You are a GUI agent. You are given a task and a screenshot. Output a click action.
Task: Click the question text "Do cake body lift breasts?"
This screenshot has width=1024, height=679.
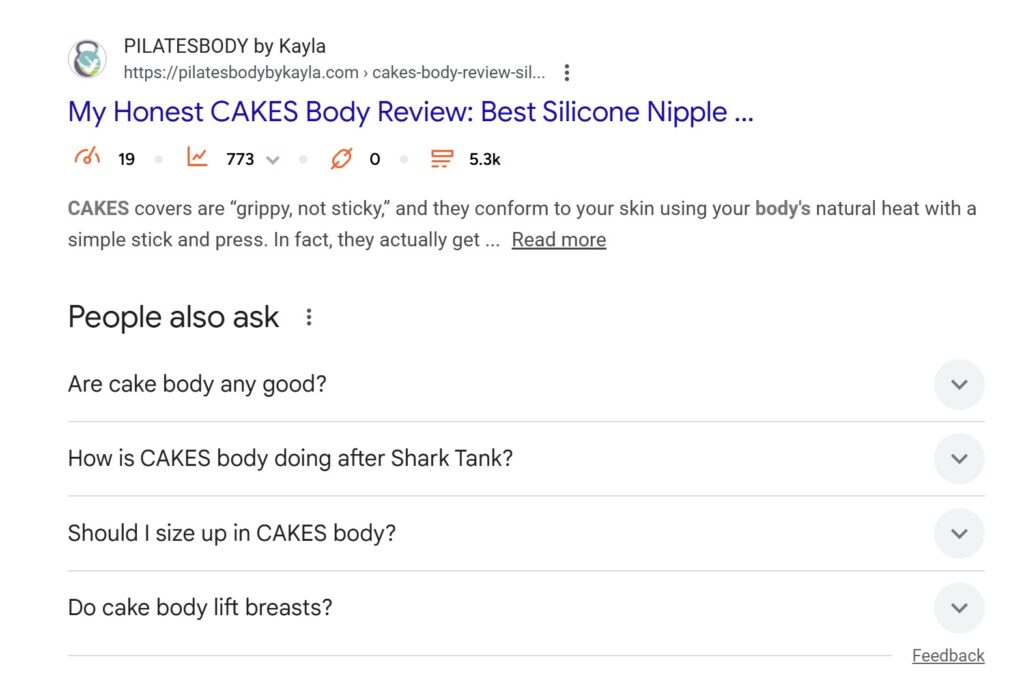tap(200, 607)
